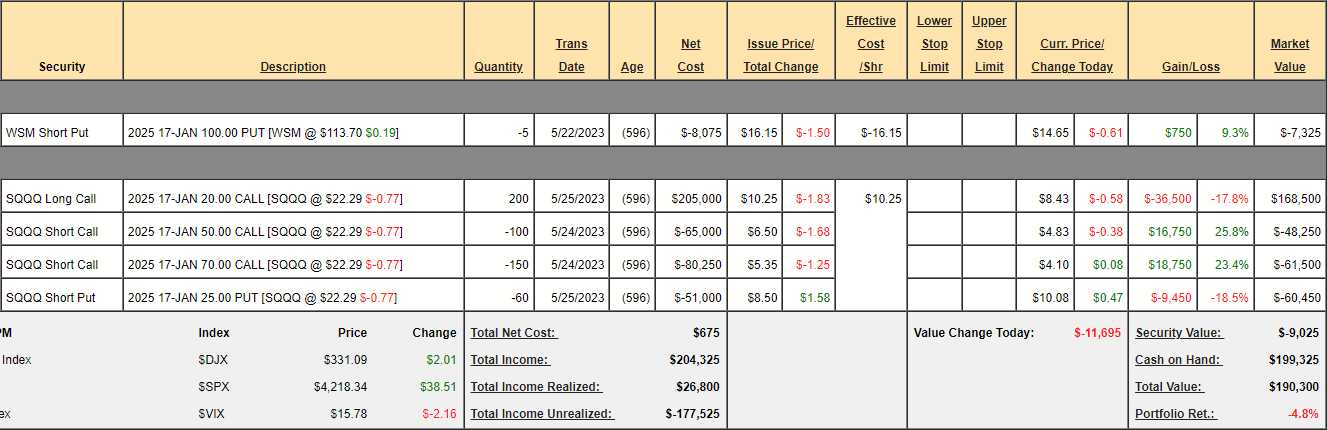Open the Total Net Cost label link
The image size is (1327, 430).
pyautogui.click(x=514, y=333)
